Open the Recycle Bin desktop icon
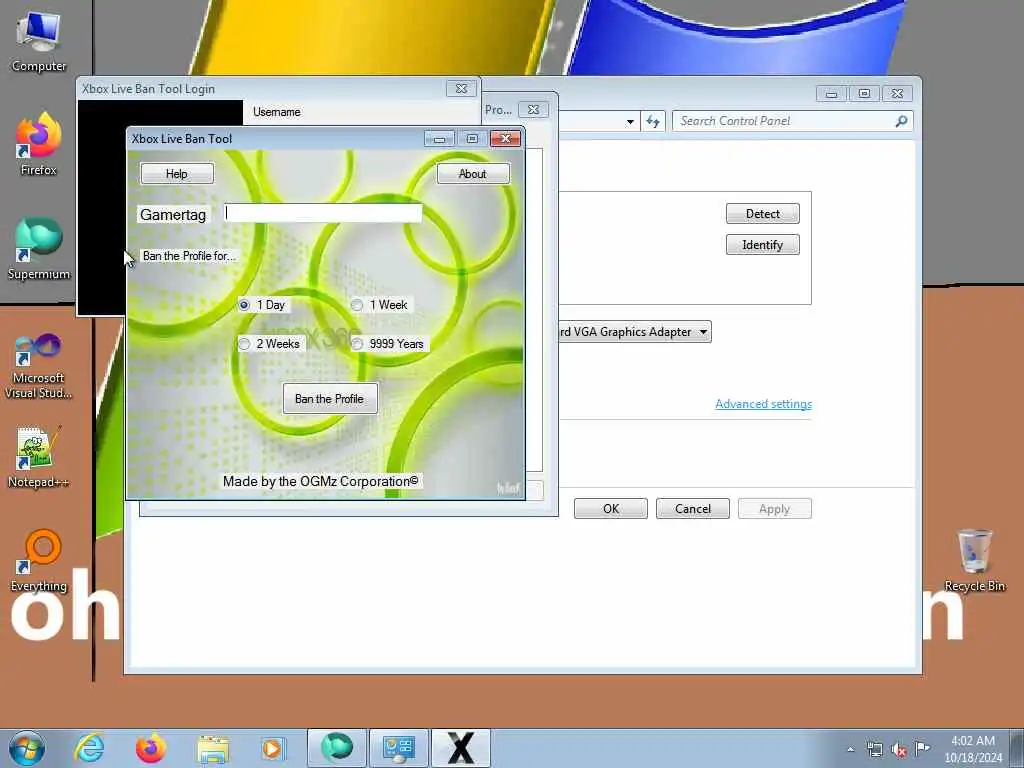 (x=974, y=560)
